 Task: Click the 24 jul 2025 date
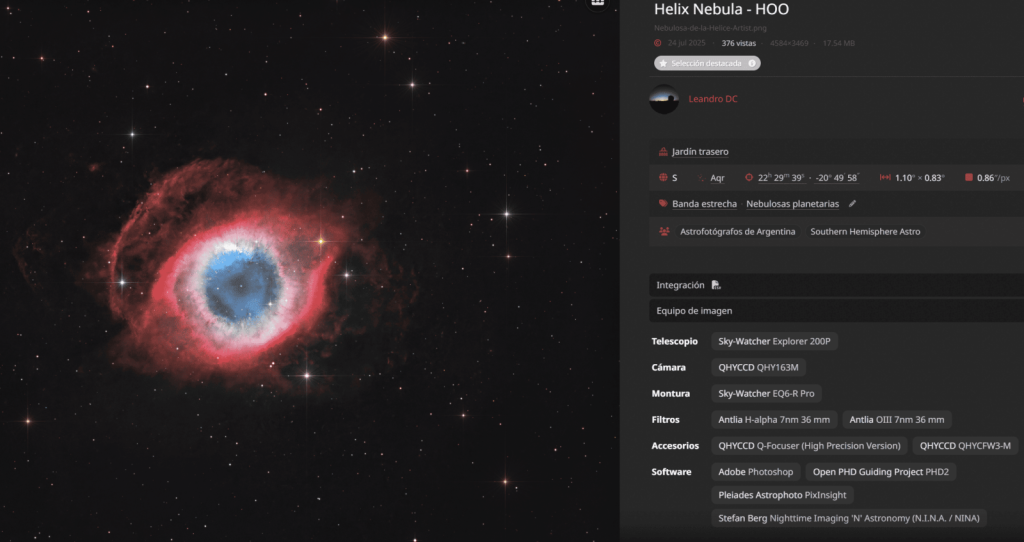click(686, 43)
